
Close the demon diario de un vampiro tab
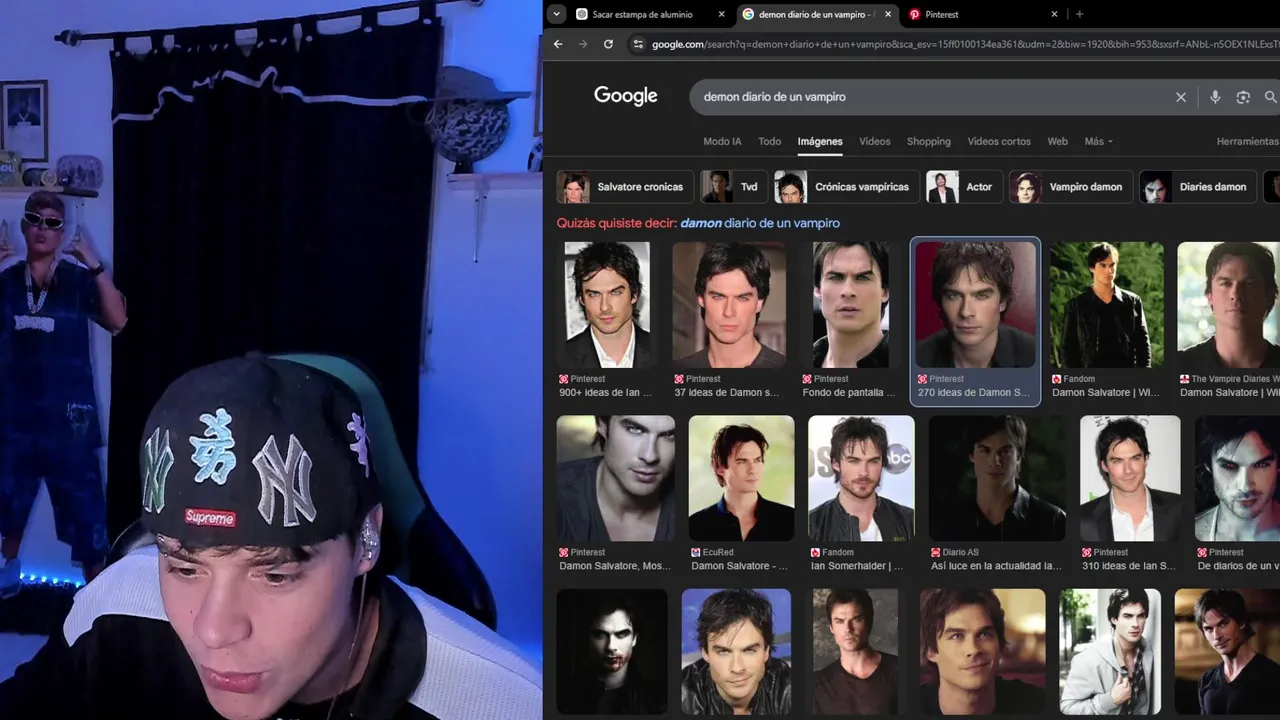pos(887,14)
